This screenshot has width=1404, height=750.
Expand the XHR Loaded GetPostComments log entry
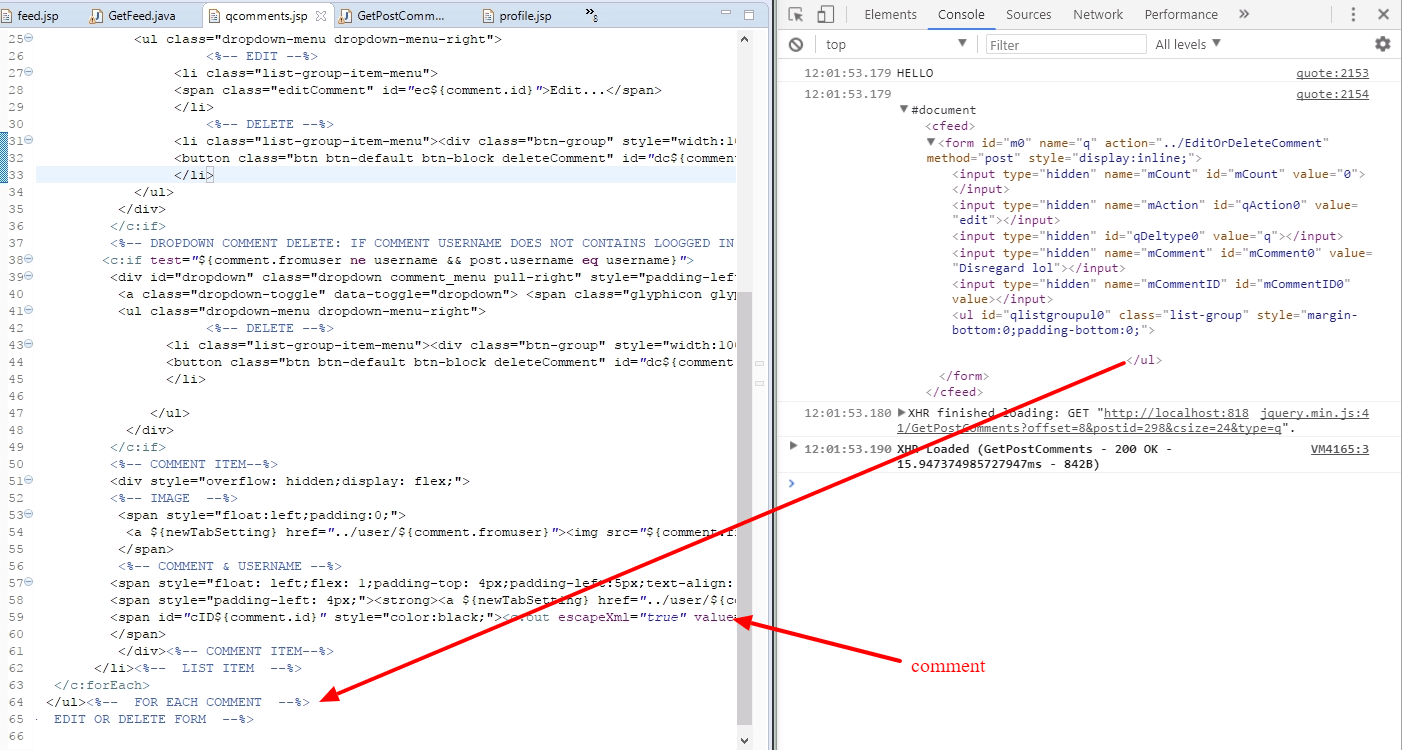pos(791,446)
